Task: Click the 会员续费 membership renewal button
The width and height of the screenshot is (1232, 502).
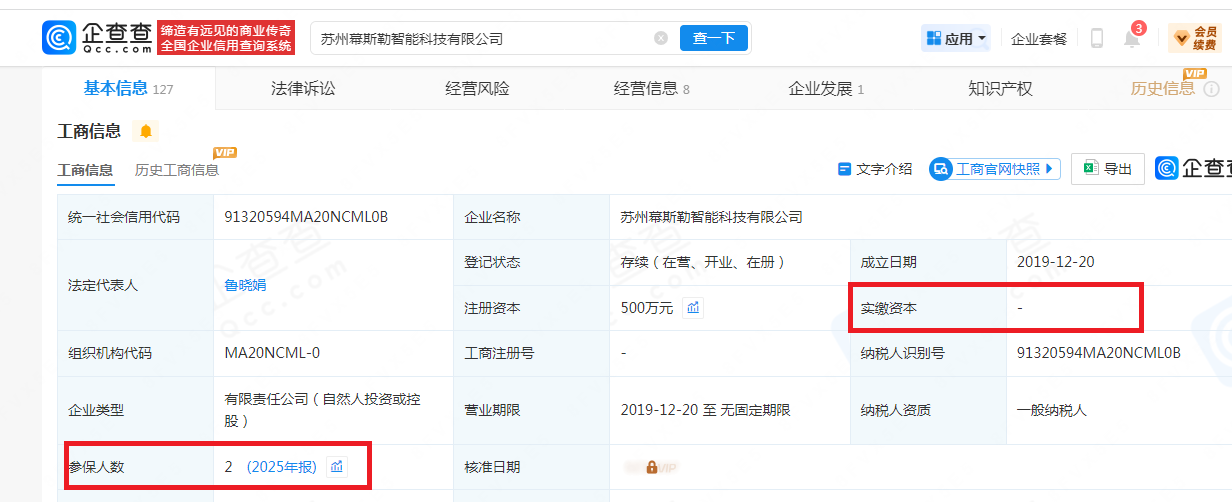Action: 1194,38
